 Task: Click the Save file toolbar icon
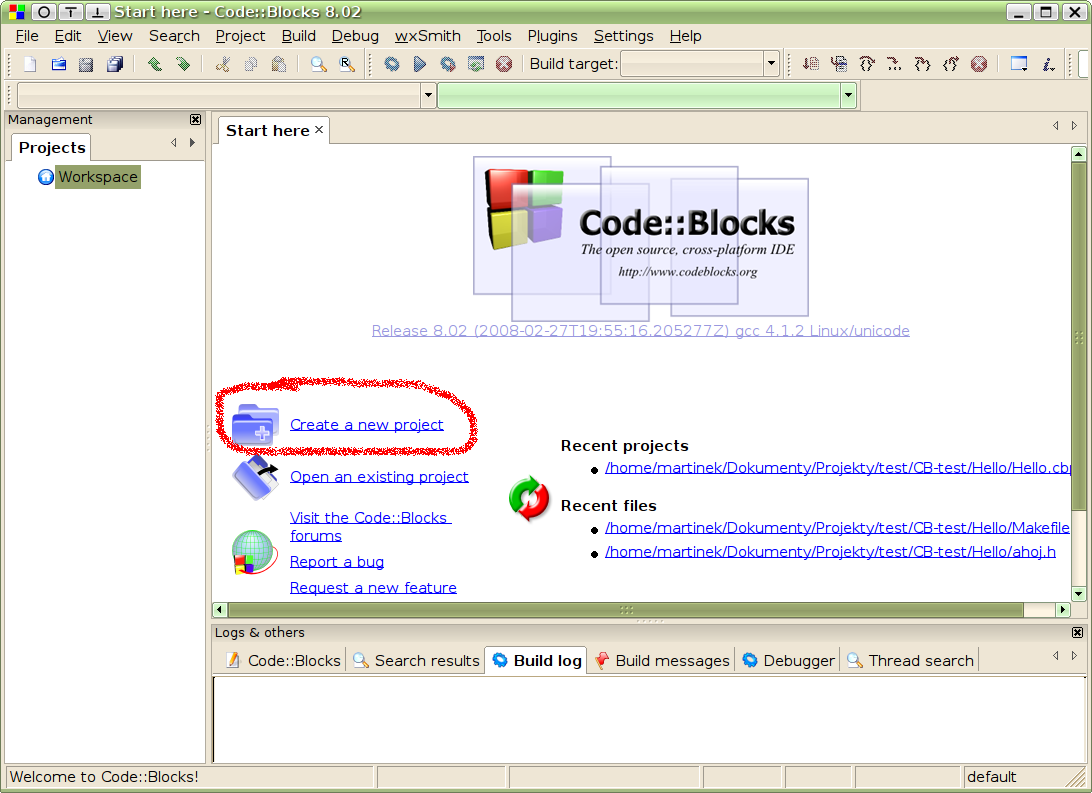pos(86,64)
